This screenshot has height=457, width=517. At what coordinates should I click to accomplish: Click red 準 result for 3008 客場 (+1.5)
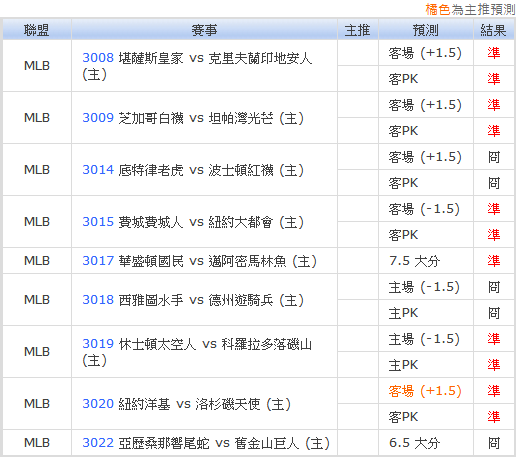[494, 53]
